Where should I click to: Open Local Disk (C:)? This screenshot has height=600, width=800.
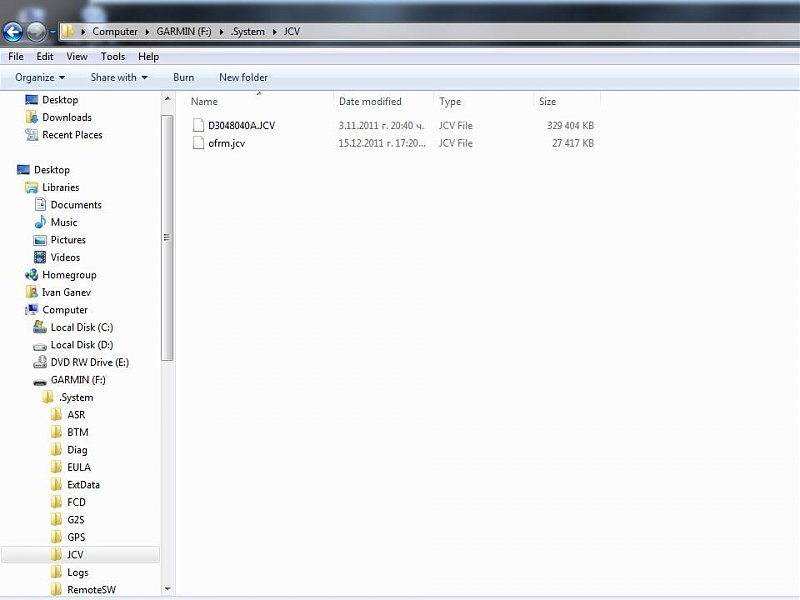[x=82, y=328]
